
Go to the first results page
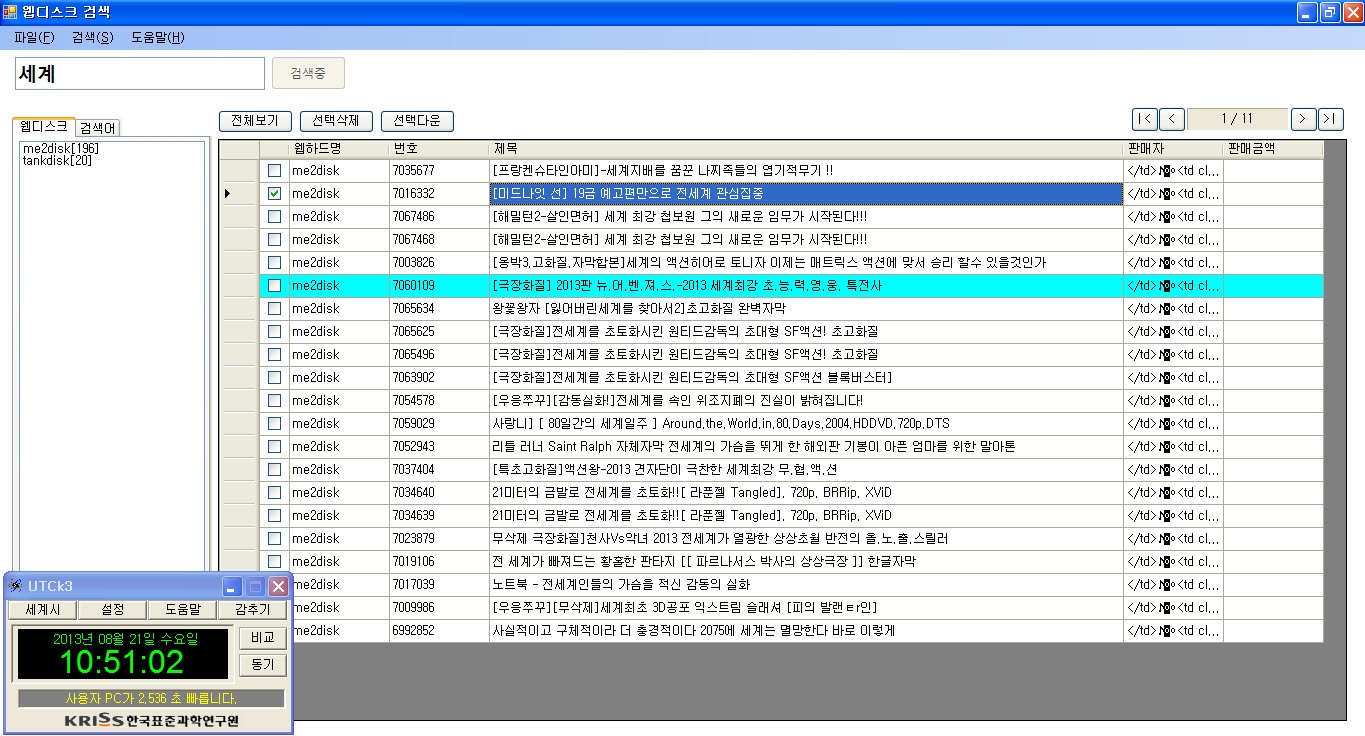click(1145, 119)
